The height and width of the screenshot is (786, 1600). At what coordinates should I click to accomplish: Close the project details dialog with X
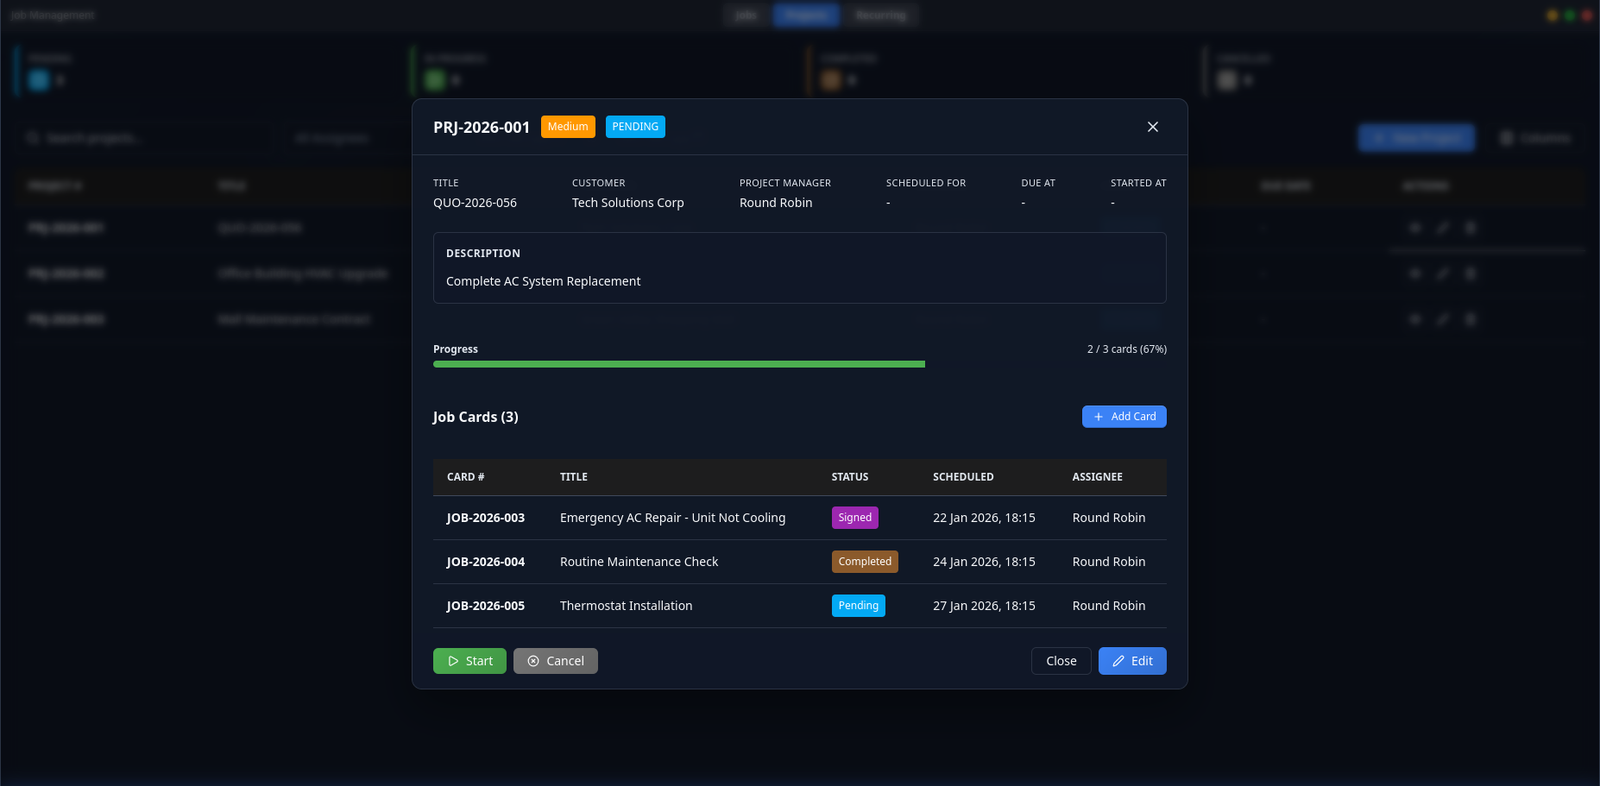(x=1152, y=127)
